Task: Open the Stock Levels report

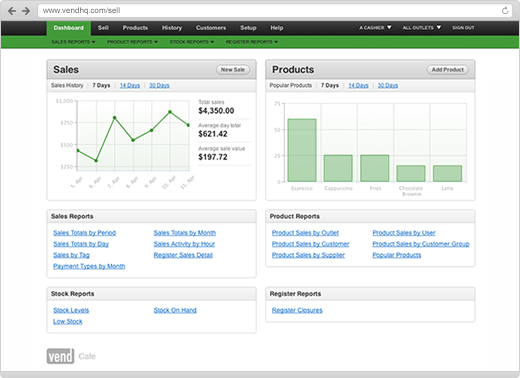Action: click(x=71, y=310)
